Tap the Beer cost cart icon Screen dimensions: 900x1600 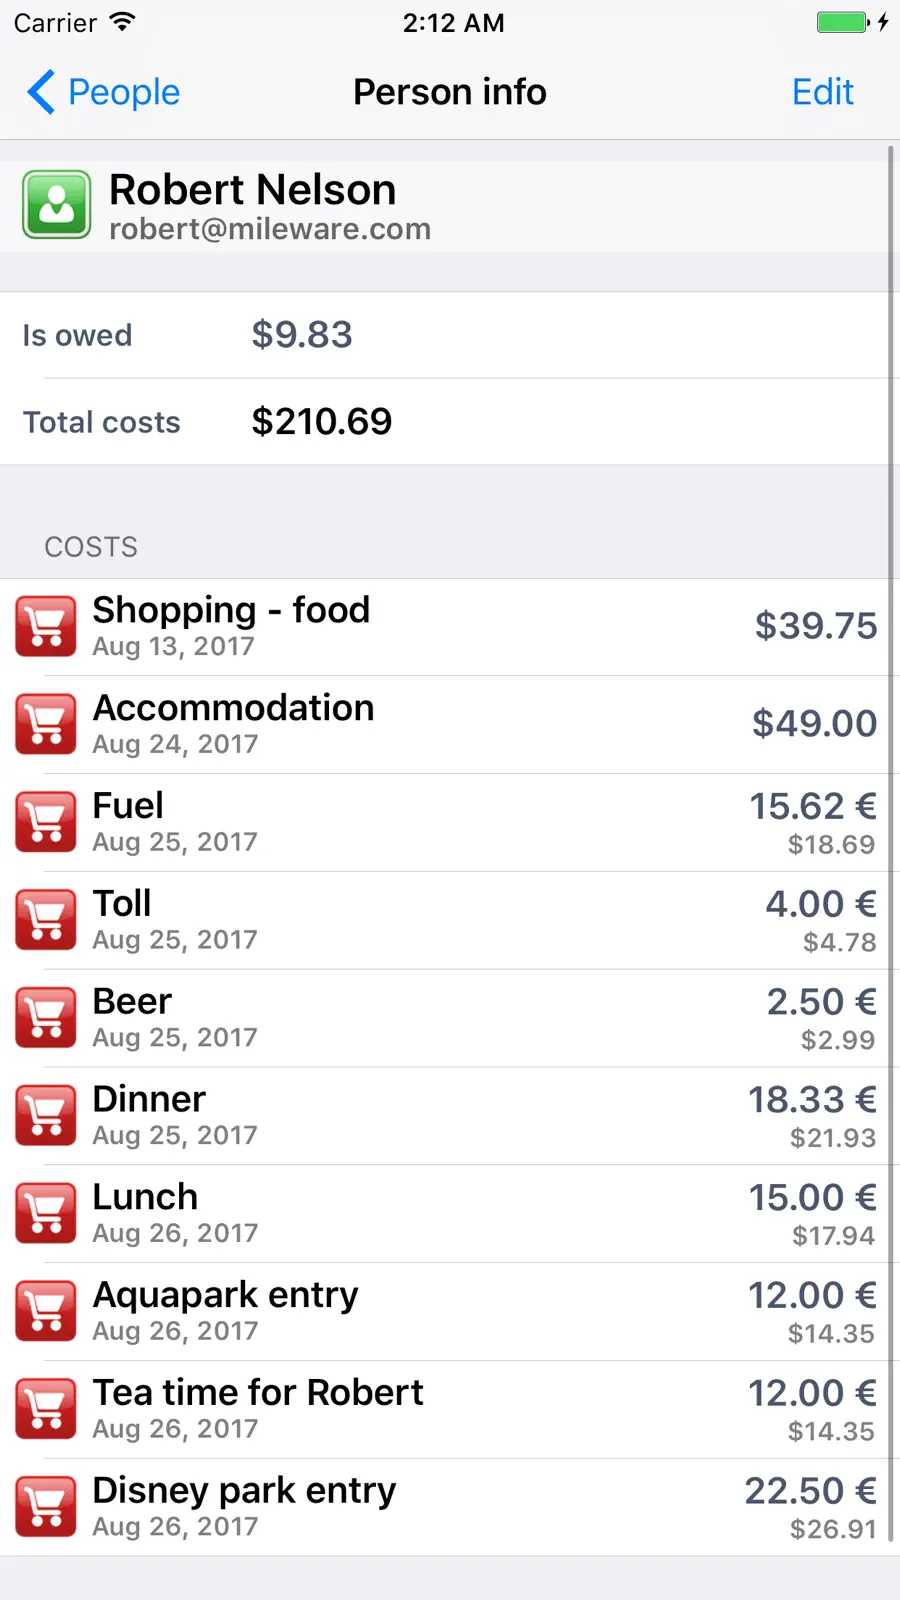pyautogui.click(x=46, y=1018)
